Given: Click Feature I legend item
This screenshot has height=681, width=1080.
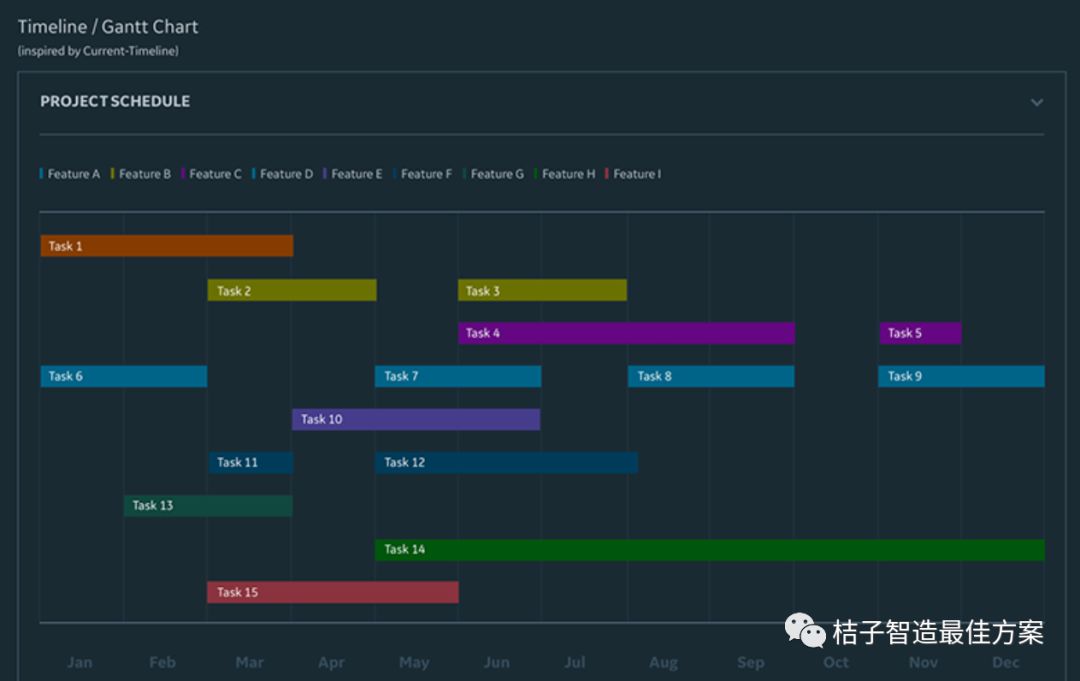Looking at the screenshot, I should click(x=635, y=174).
